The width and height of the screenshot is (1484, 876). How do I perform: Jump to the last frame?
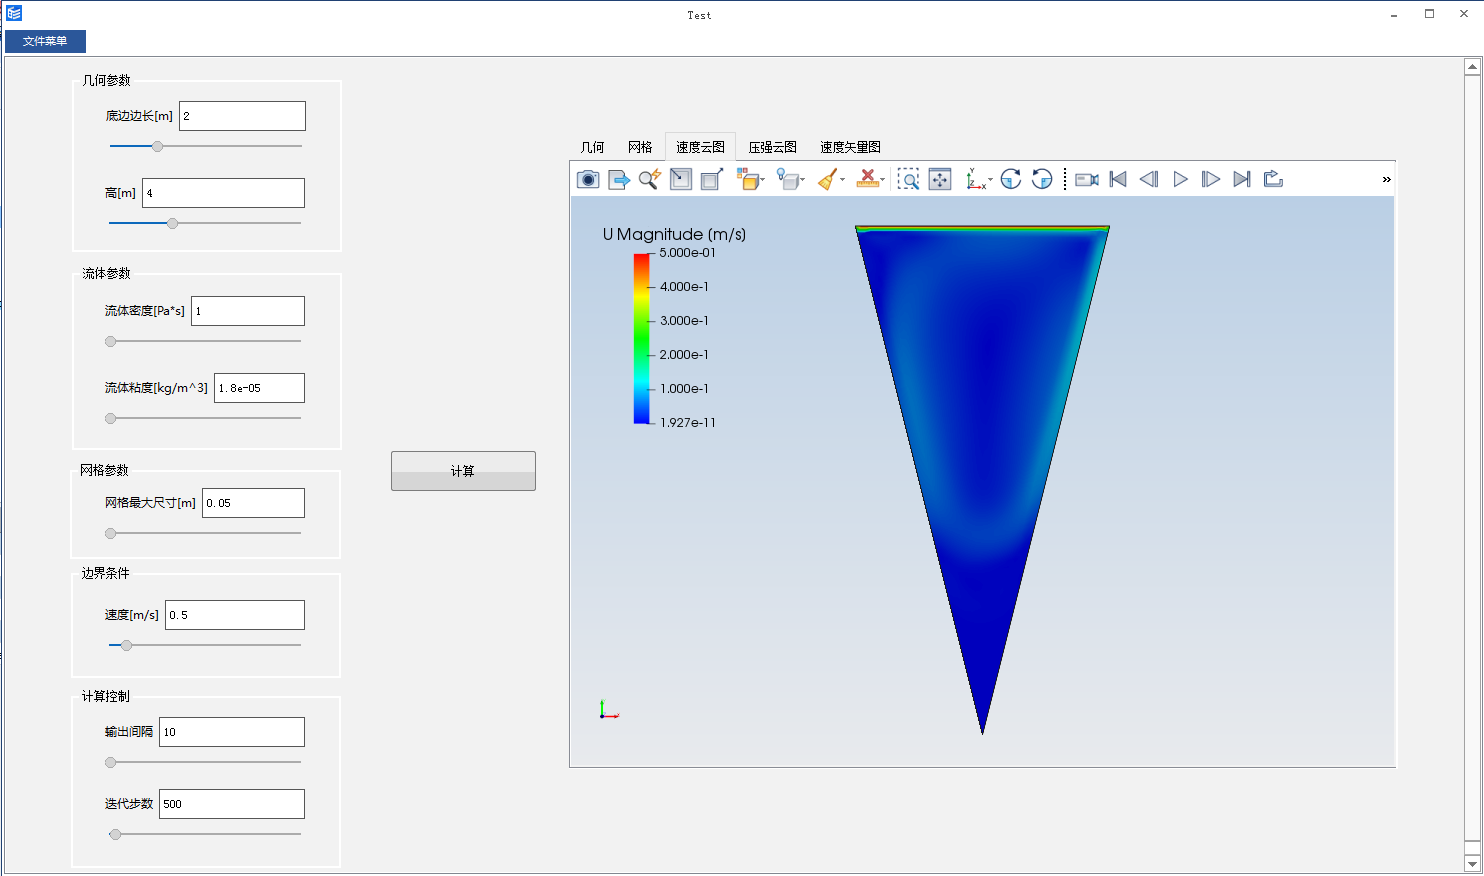[1242, 179]
